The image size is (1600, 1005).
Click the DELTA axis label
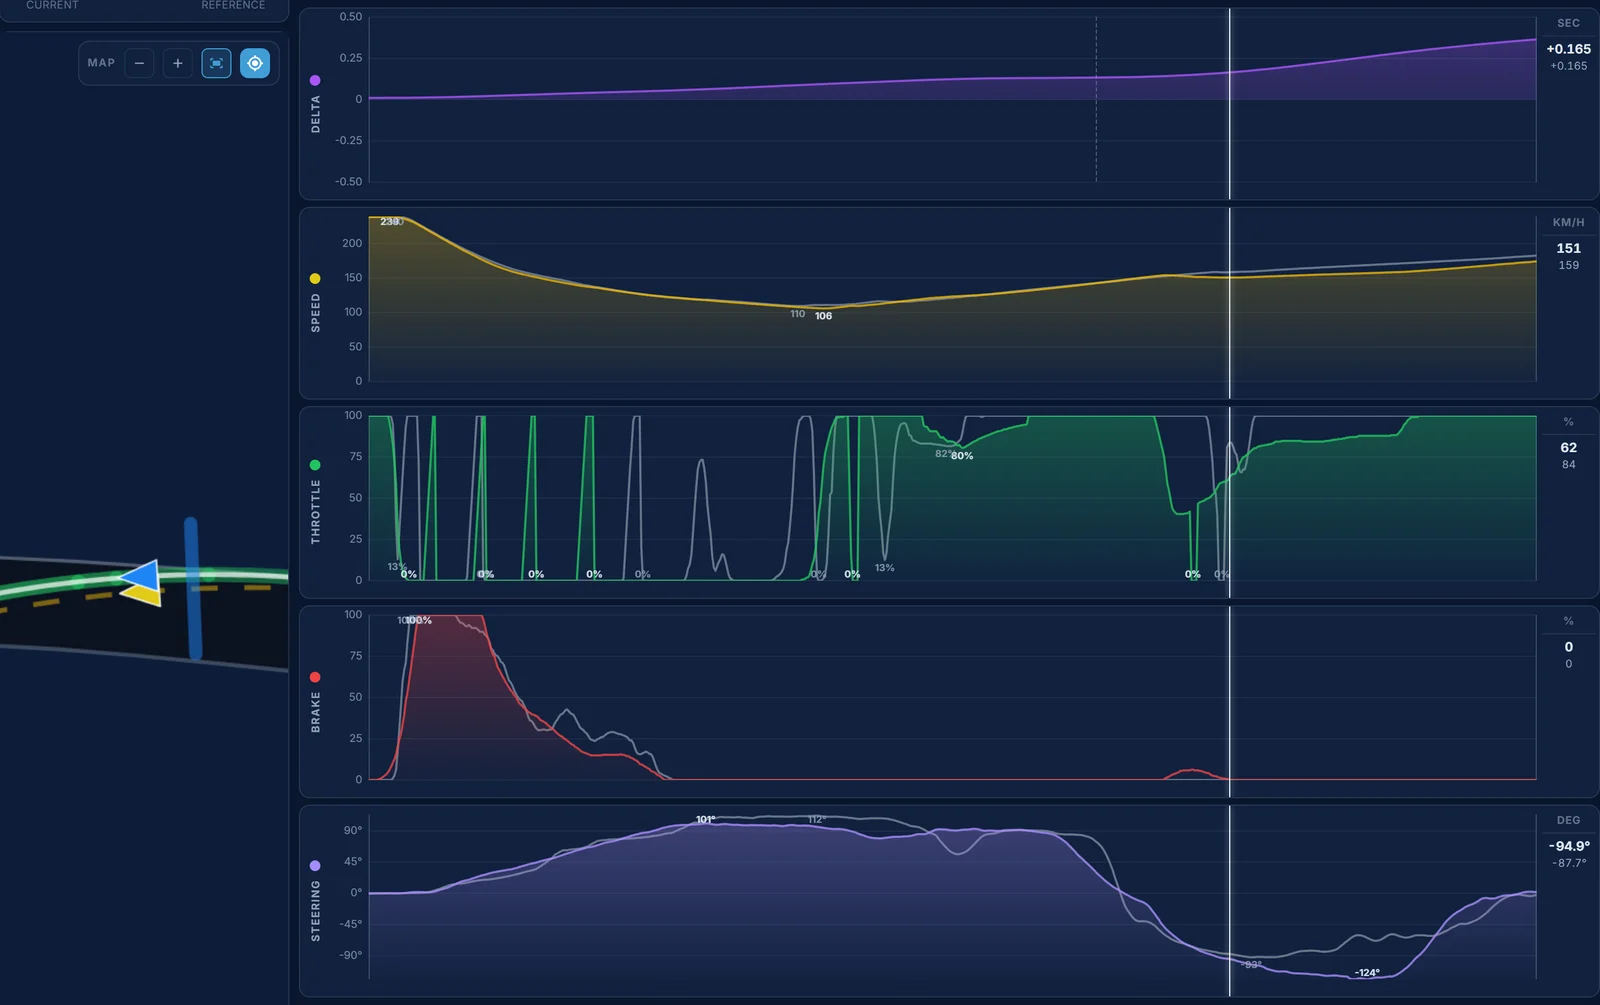[316, 114]
